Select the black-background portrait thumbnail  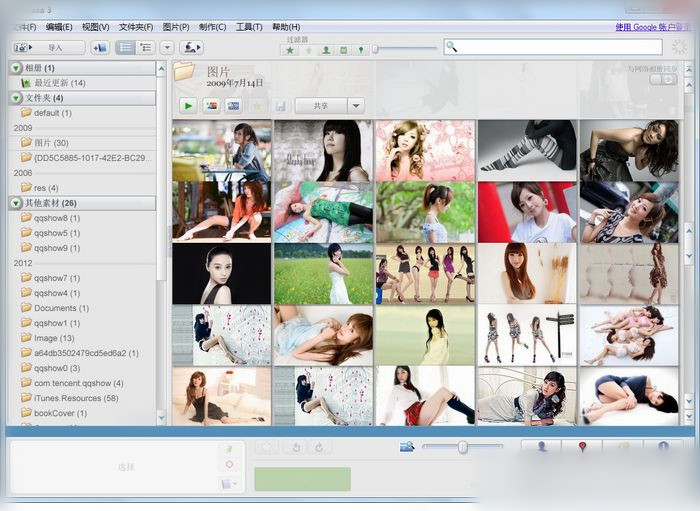[222, 274]
